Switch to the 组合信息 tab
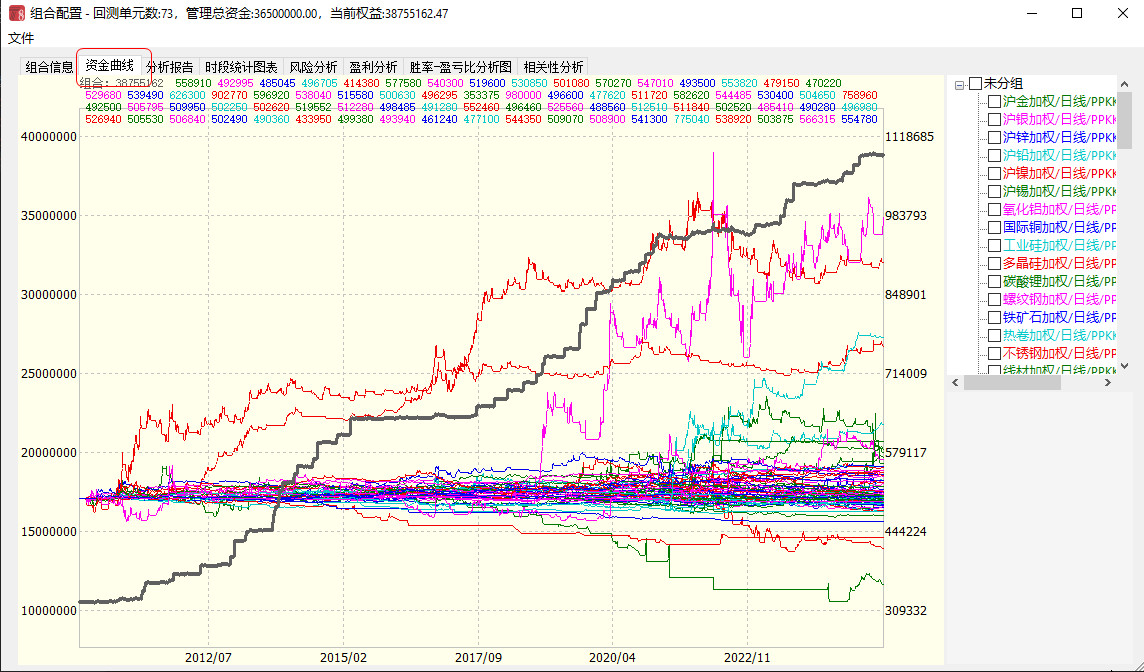 pos(49,67)
